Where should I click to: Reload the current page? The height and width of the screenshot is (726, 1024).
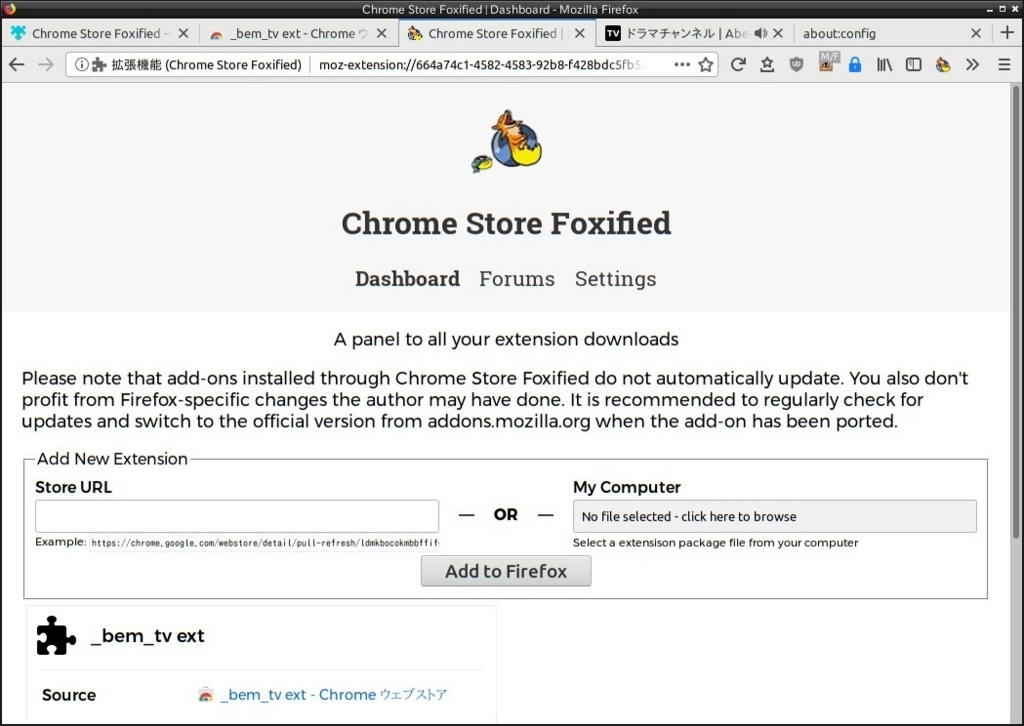click(x=738, y=64)
